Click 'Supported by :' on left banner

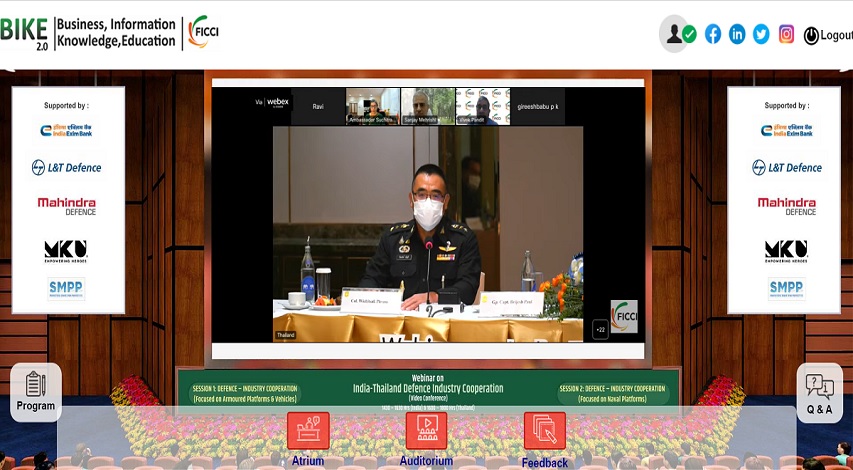[x=66, y=106]
